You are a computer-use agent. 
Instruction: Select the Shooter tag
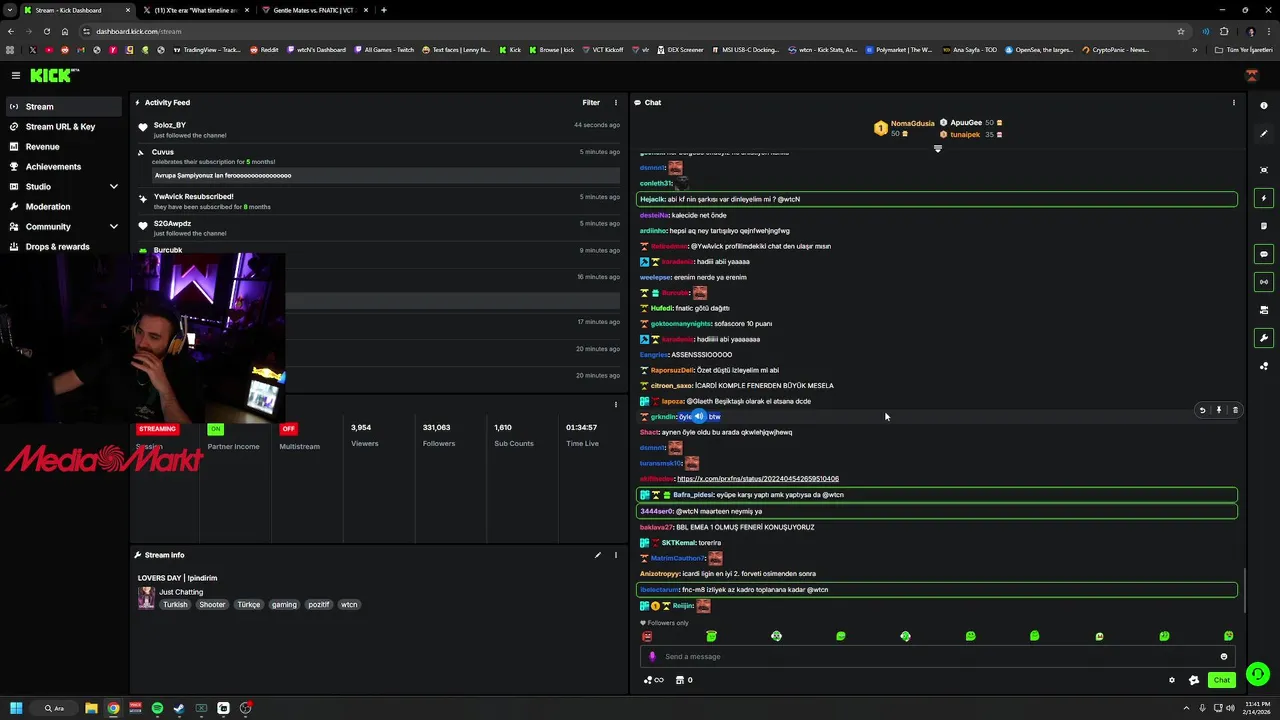[212, 605]
